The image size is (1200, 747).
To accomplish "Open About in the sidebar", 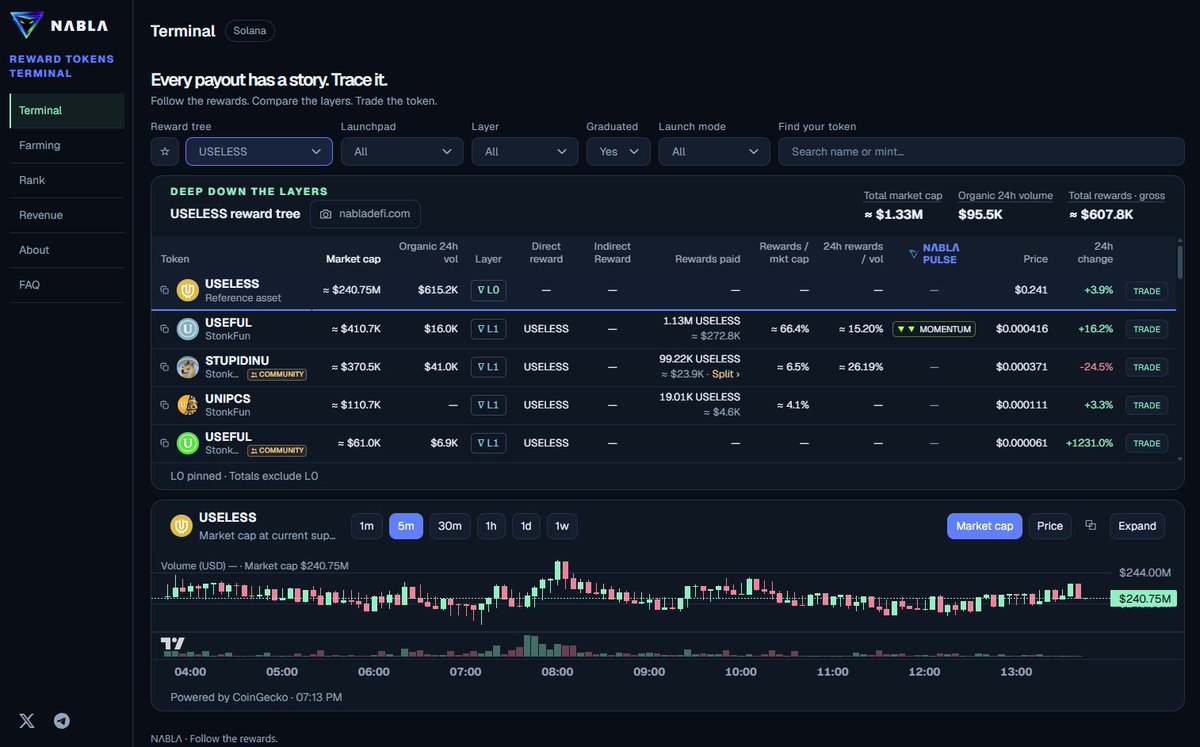I will (67, 250).
